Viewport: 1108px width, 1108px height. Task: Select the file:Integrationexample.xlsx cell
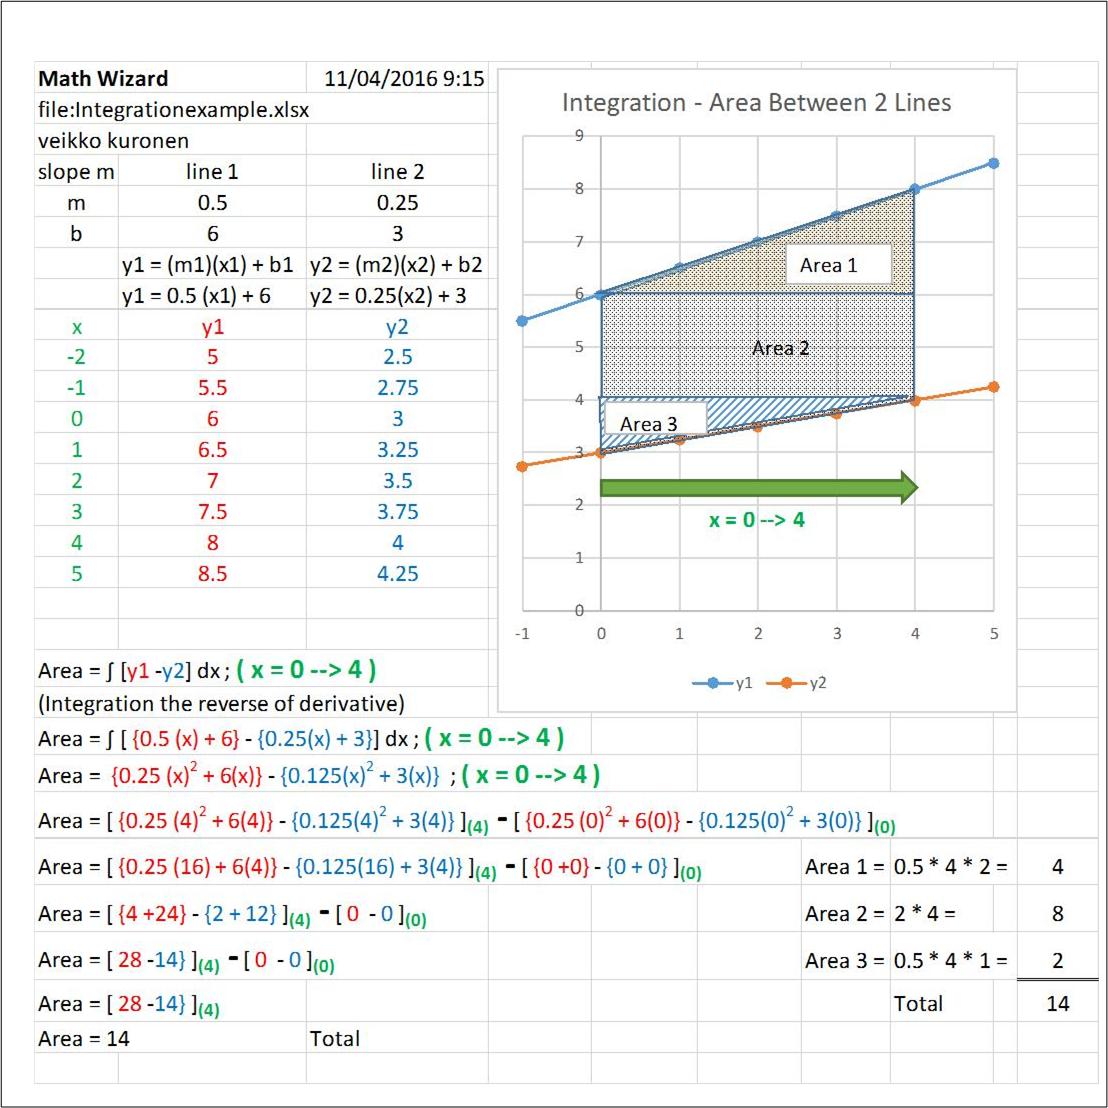pyautogui.click(x=173, y=110)
